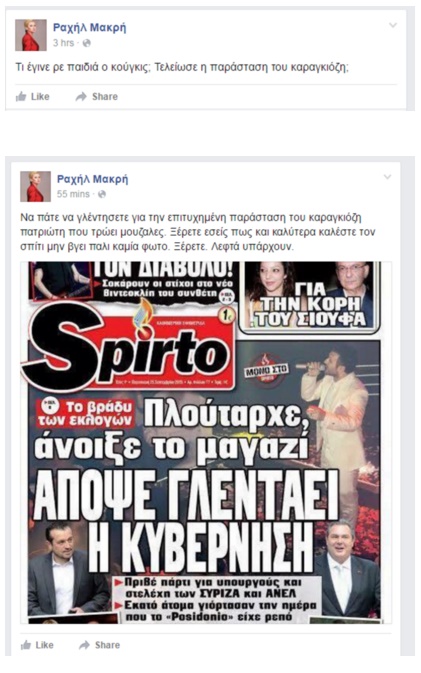Open Ραχήλ Μακρή name link on second post
Image resolution: width=421 pixels, height=673 pixels.
click(93, 179)
